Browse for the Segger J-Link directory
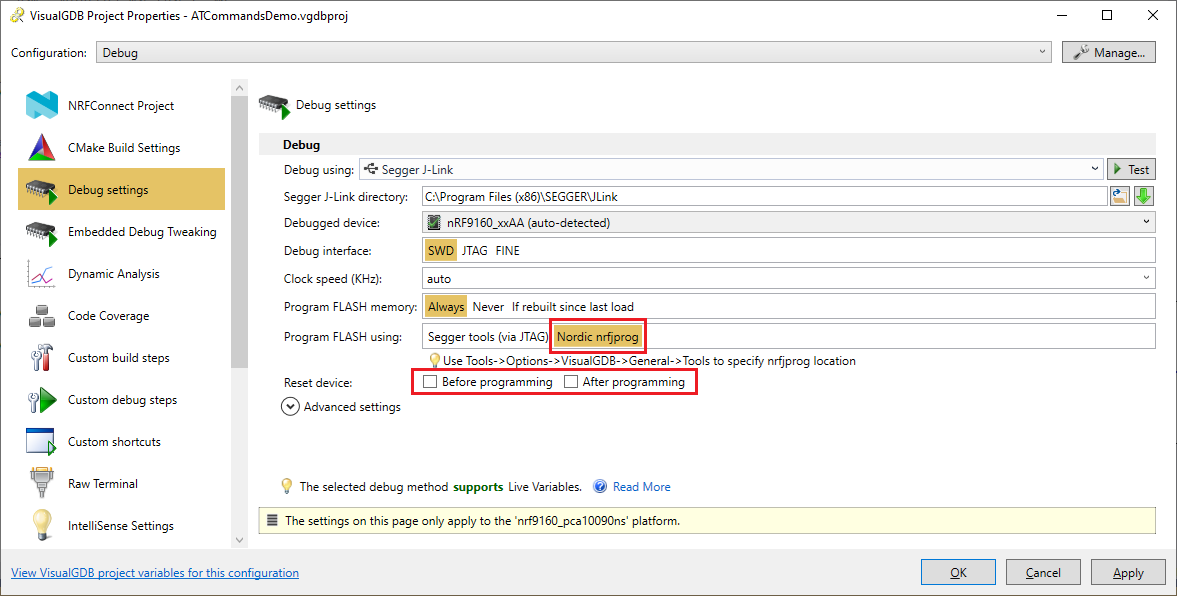 [1120, 197]
